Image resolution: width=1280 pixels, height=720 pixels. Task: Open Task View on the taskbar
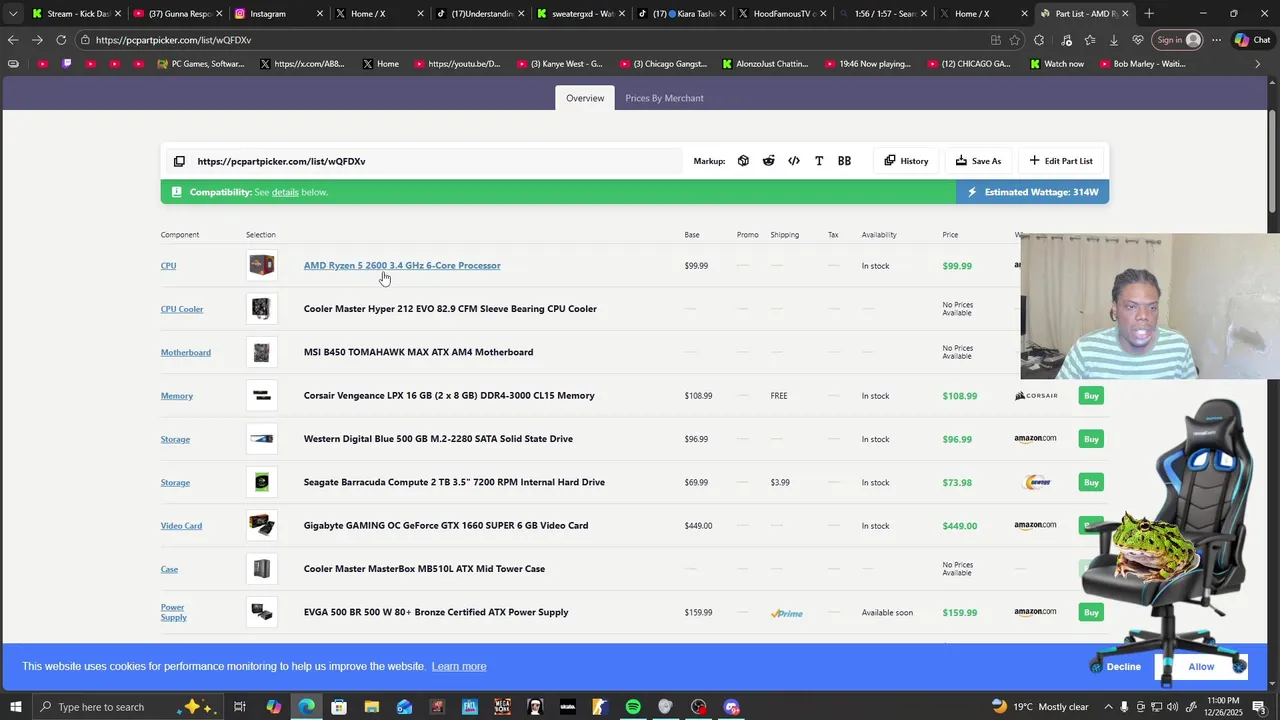(x=240, y=707)
